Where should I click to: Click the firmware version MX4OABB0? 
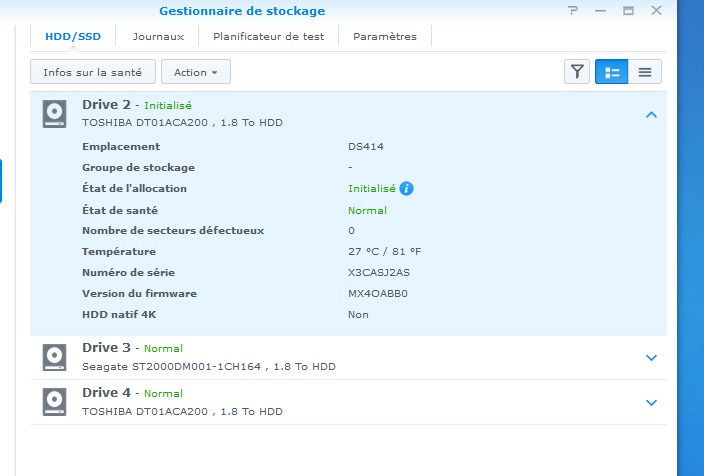click(x=378, y=294)
